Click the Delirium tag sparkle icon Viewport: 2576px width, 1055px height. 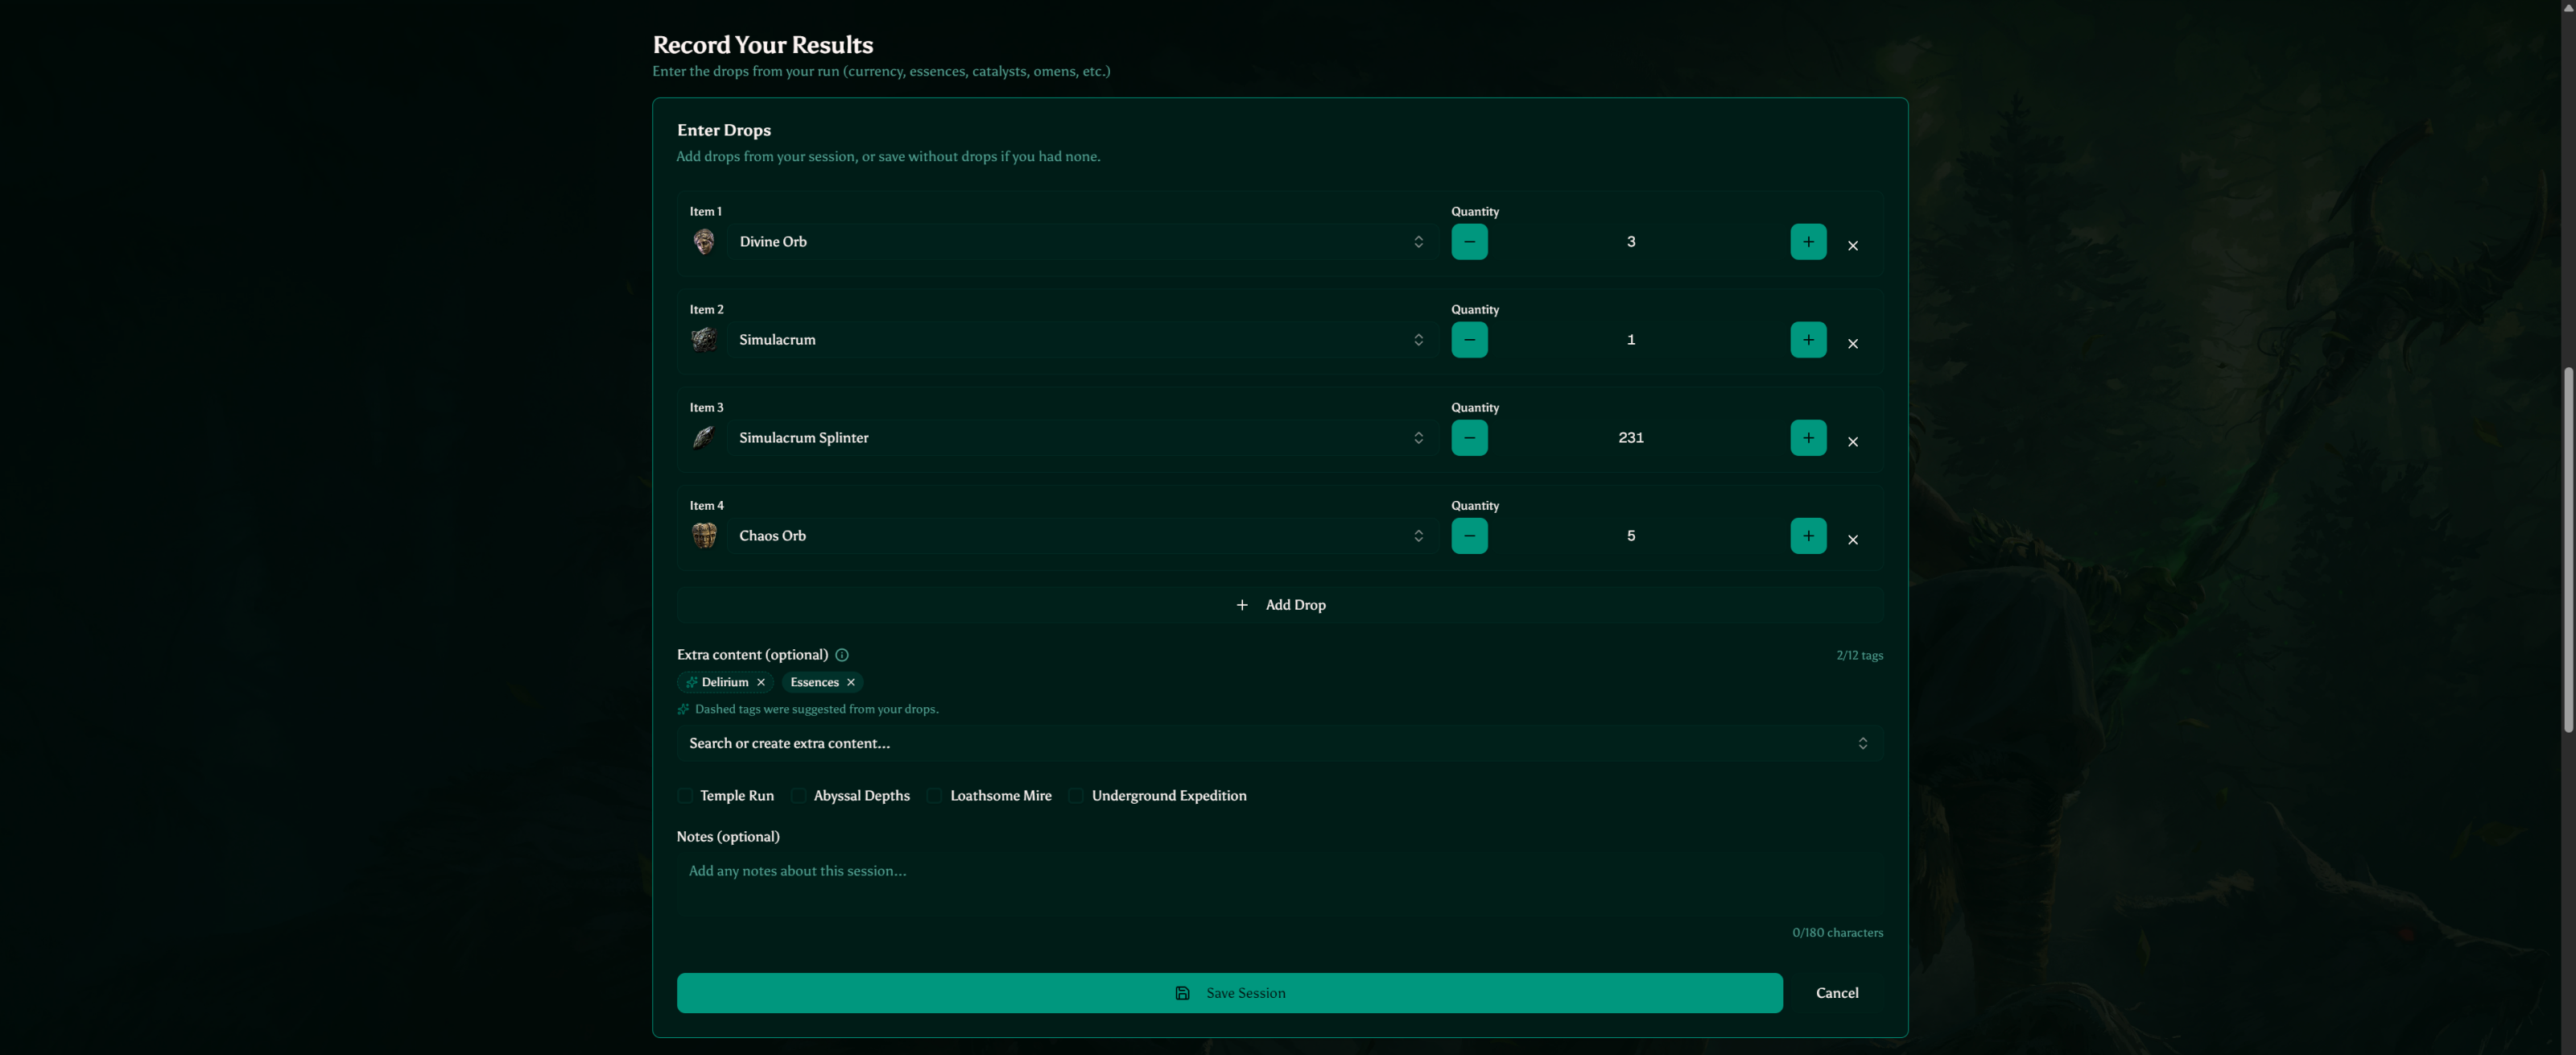pyautogui.click(x=691, y=682)
